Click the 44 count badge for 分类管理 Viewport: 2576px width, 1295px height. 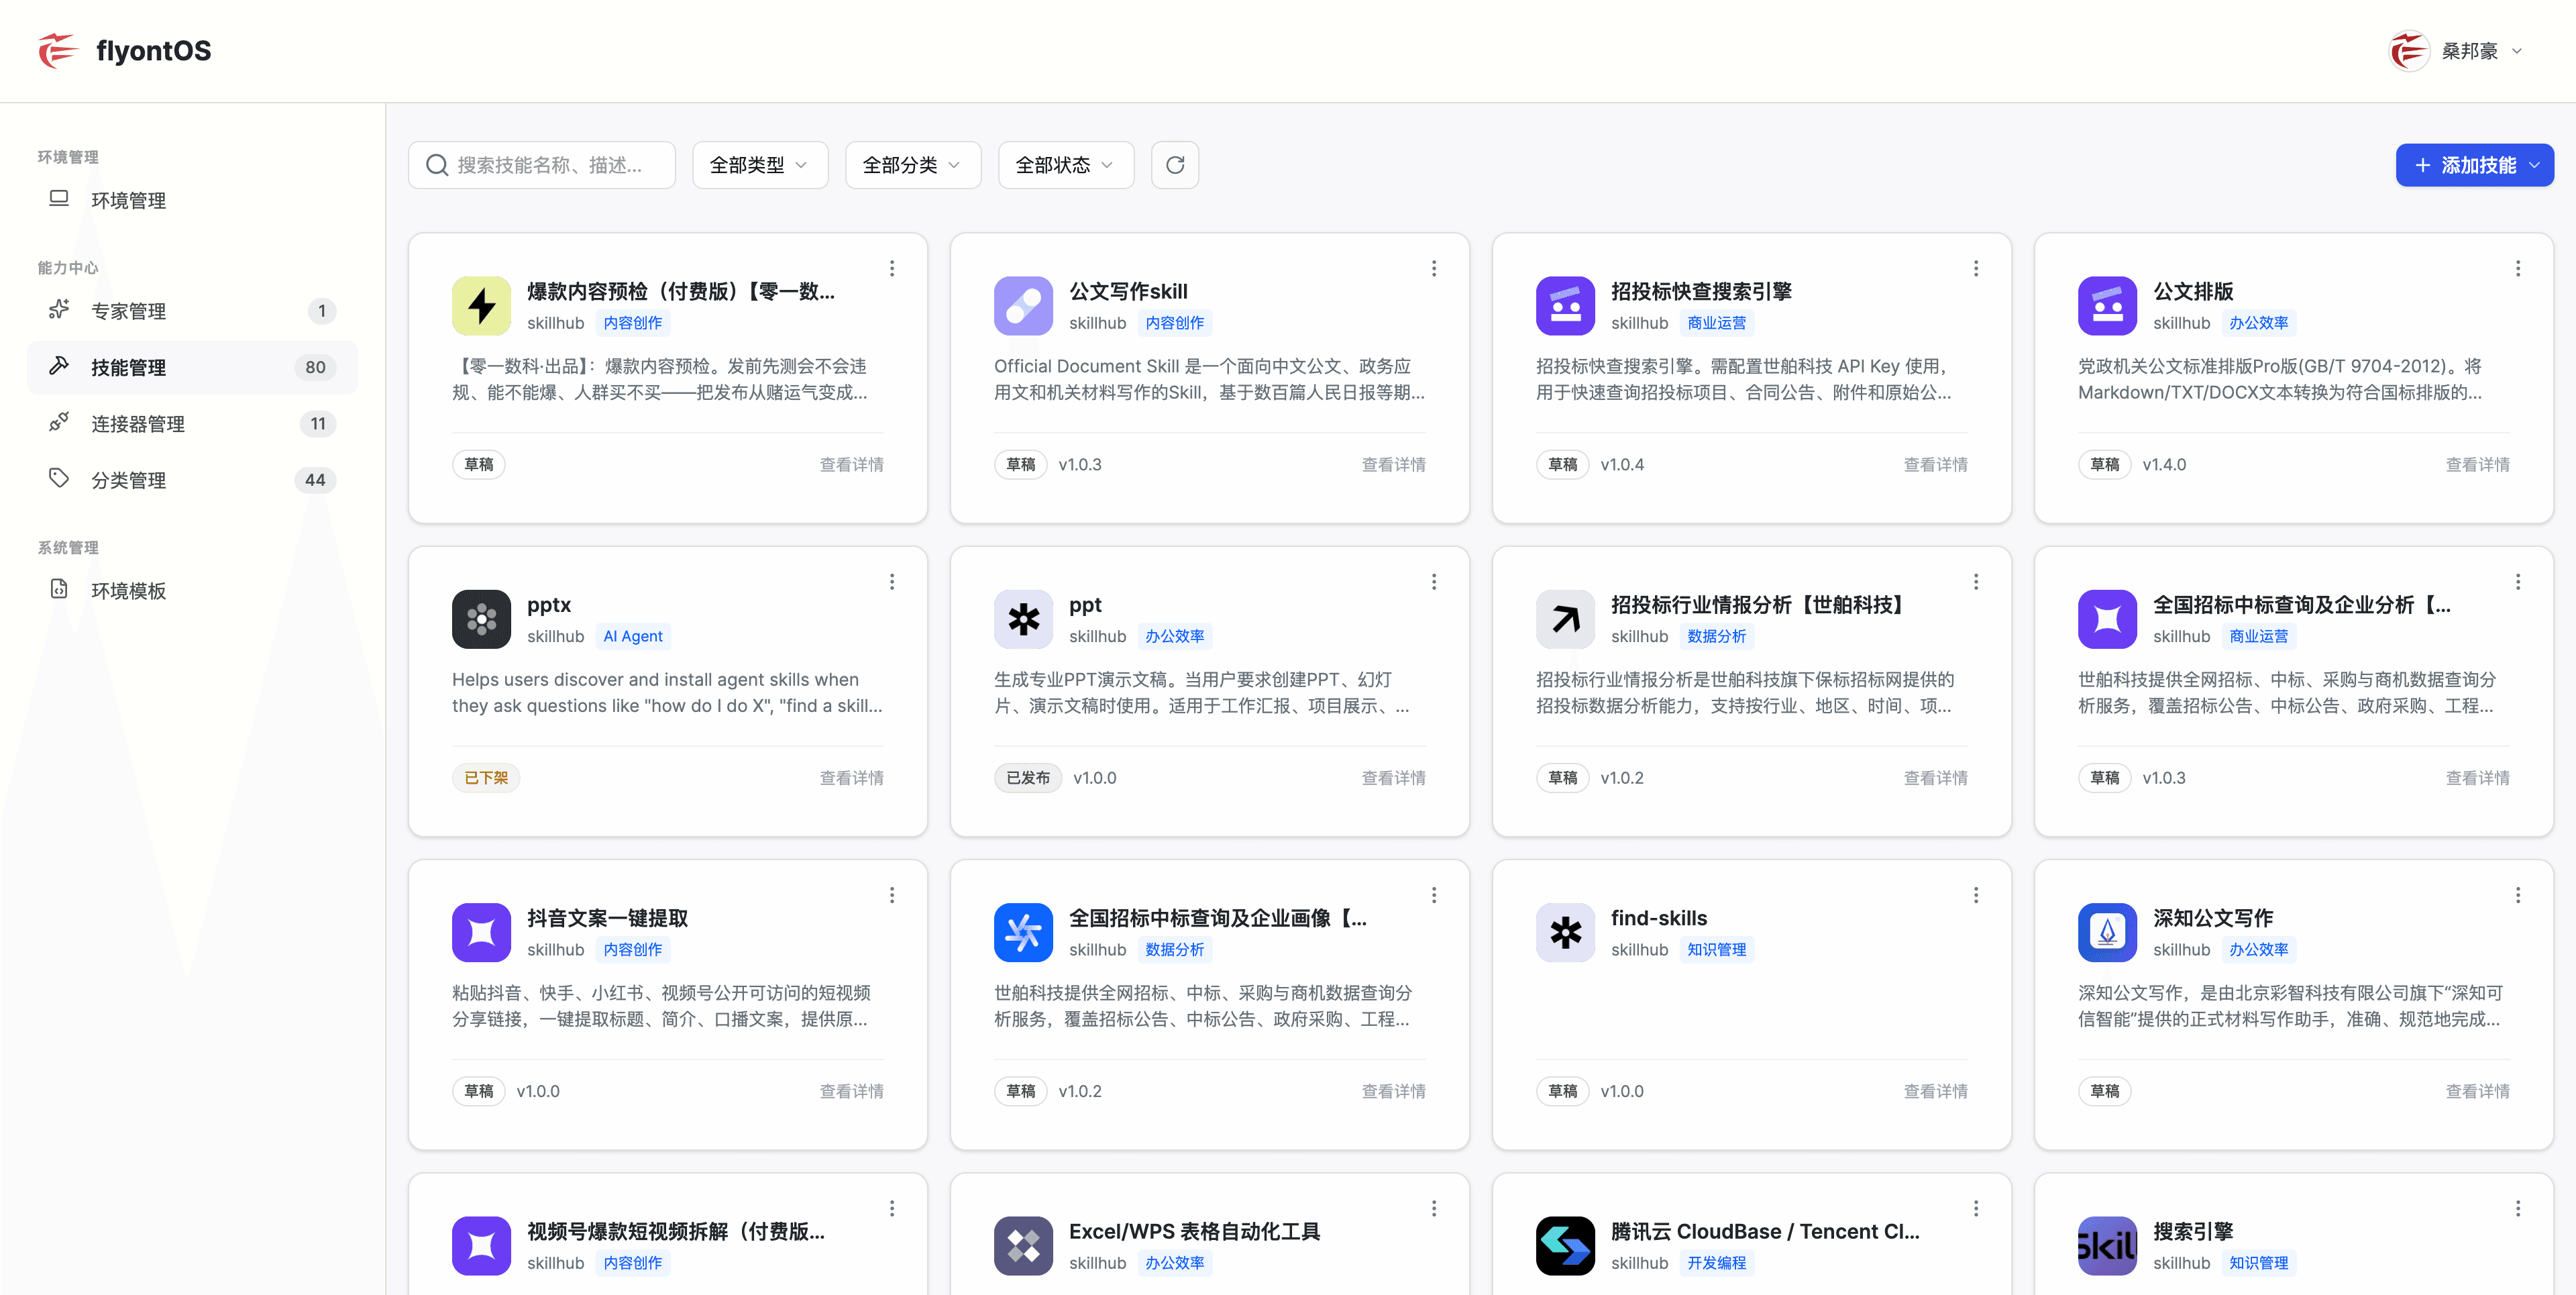pos(315,480)
